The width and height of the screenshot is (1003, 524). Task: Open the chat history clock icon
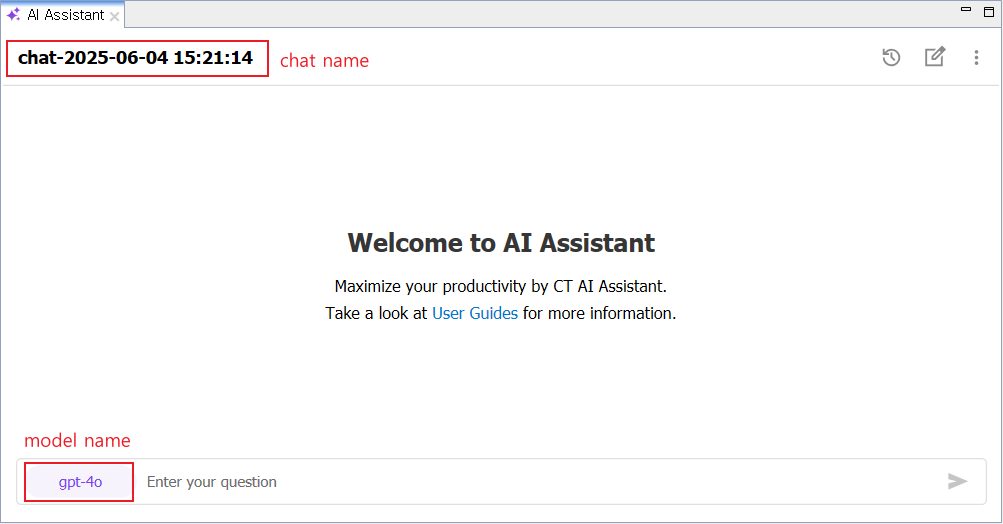tap(891, 58)
